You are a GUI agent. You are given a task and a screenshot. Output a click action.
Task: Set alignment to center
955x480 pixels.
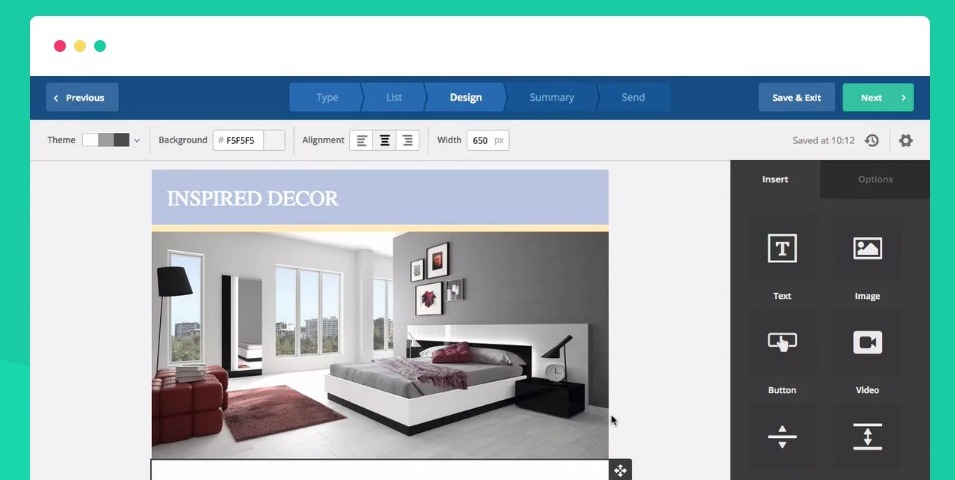(384, 141)
